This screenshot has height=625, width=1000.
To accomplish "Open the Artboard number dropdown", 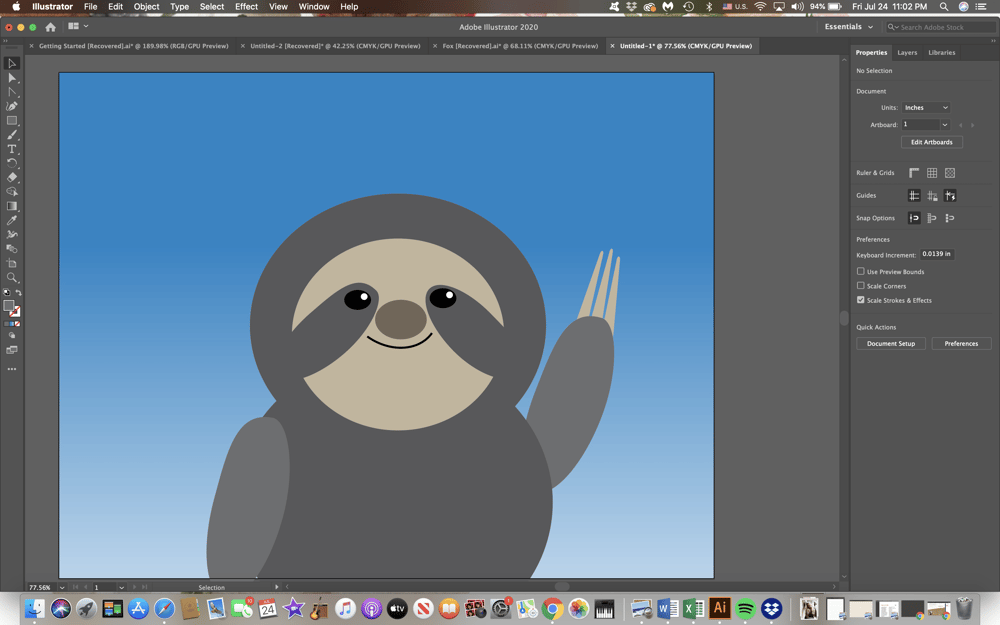I will coord(925,124).
